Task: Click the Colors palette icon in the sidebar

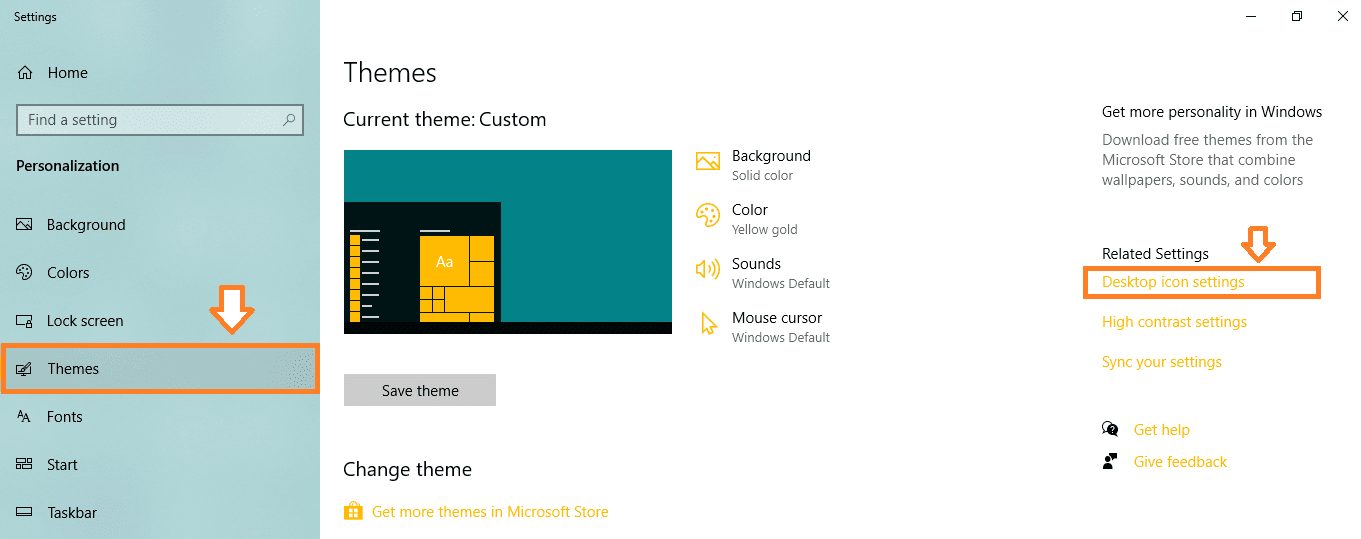Action: [x=25, y=273]
